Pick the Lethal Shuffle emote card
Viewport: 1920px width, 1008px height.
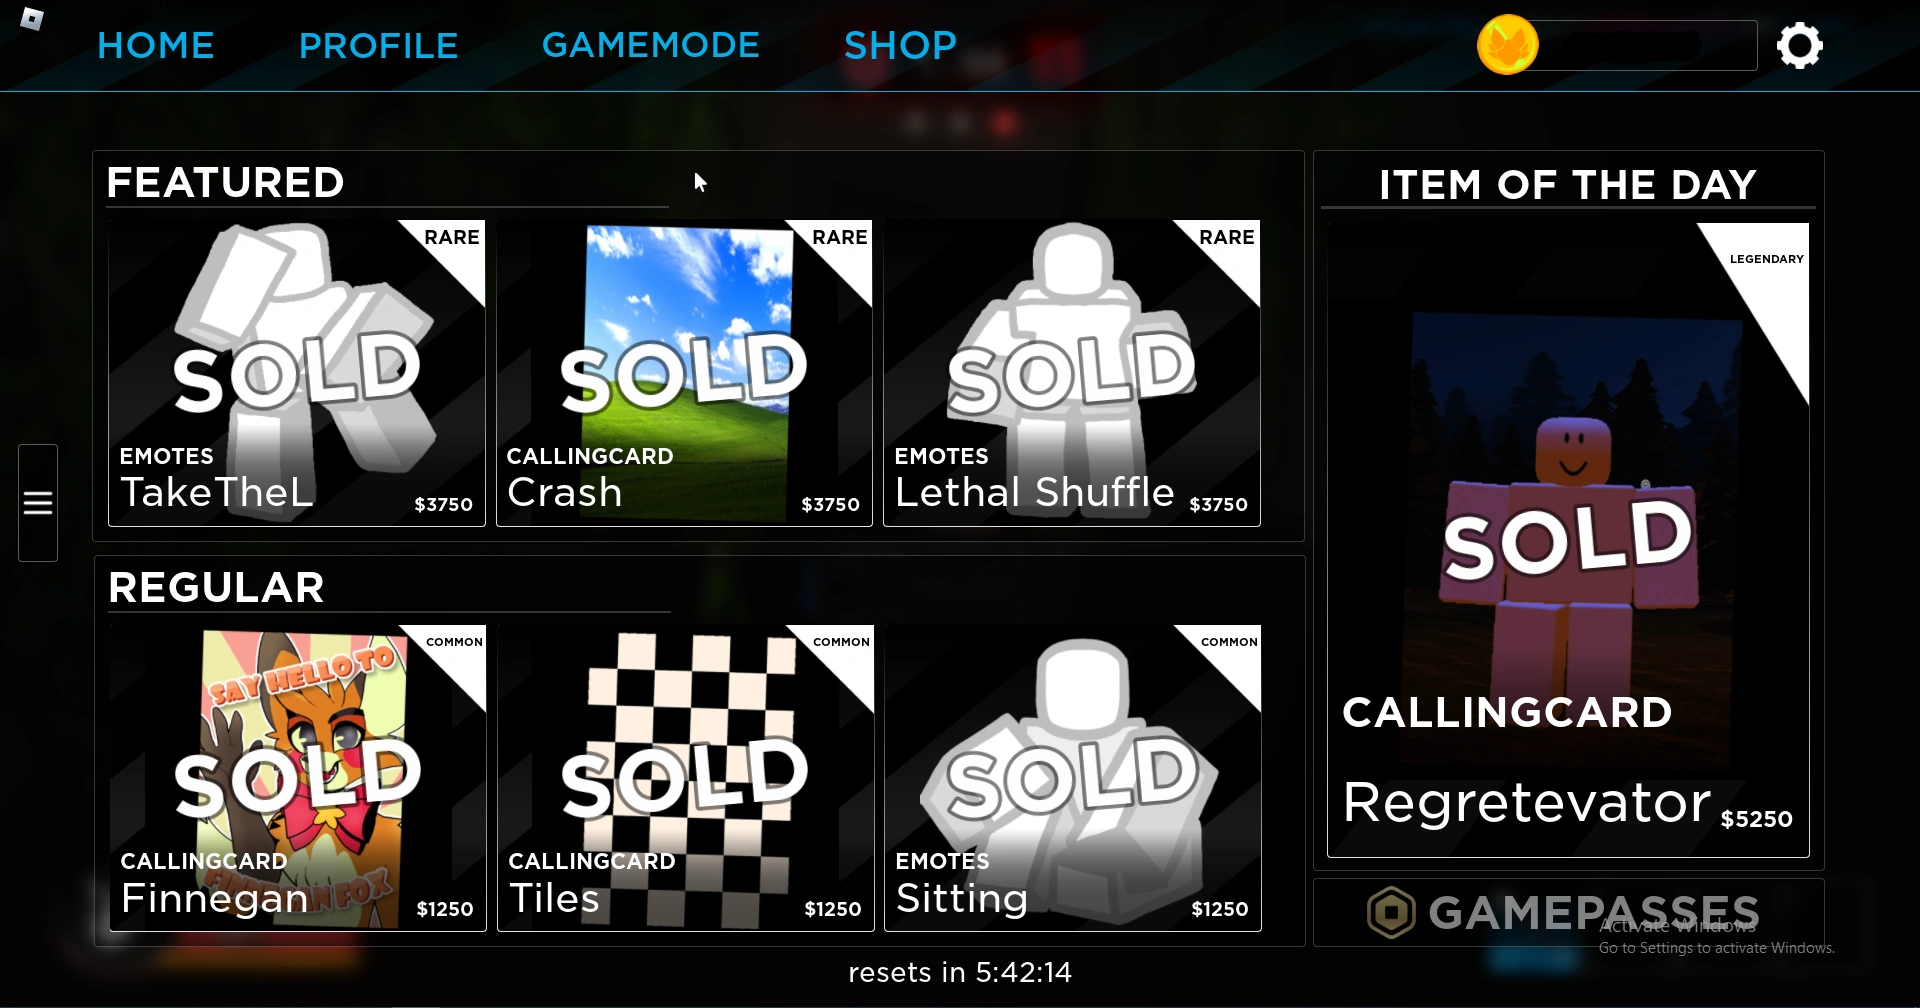(1072, 373)
